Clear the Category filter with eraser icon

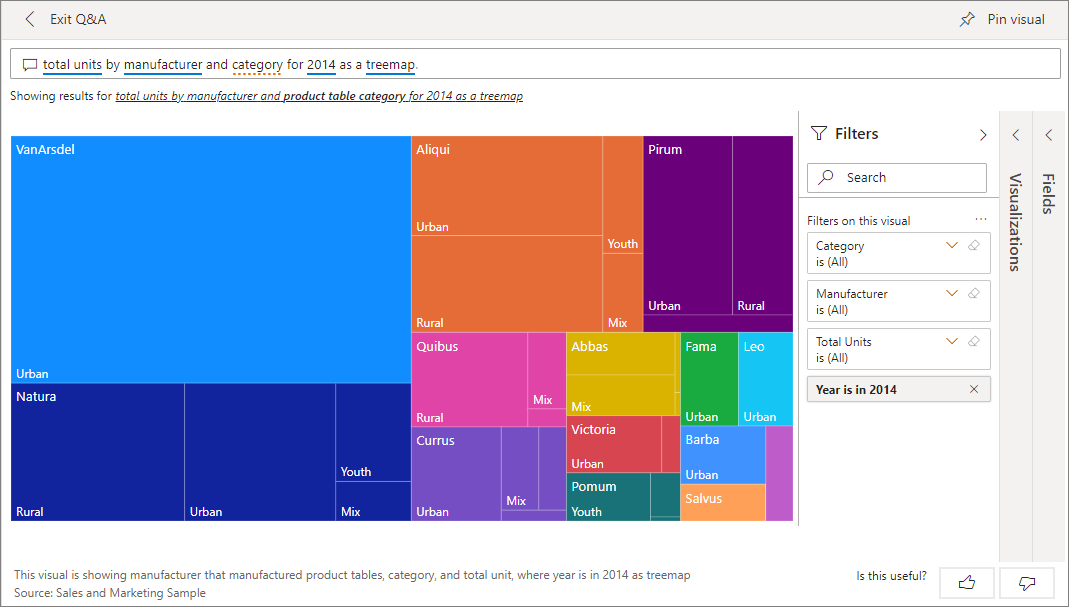[x=974, y=246]
